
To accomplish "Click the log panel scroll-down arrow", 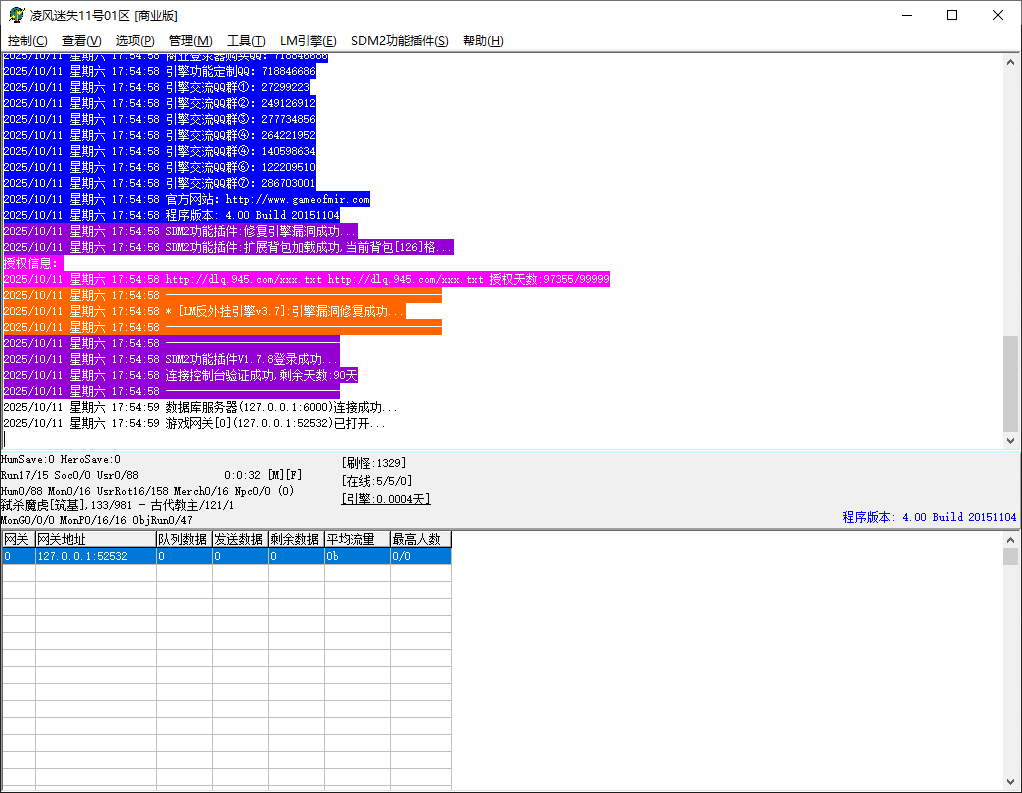I will tap(1010, 440).
